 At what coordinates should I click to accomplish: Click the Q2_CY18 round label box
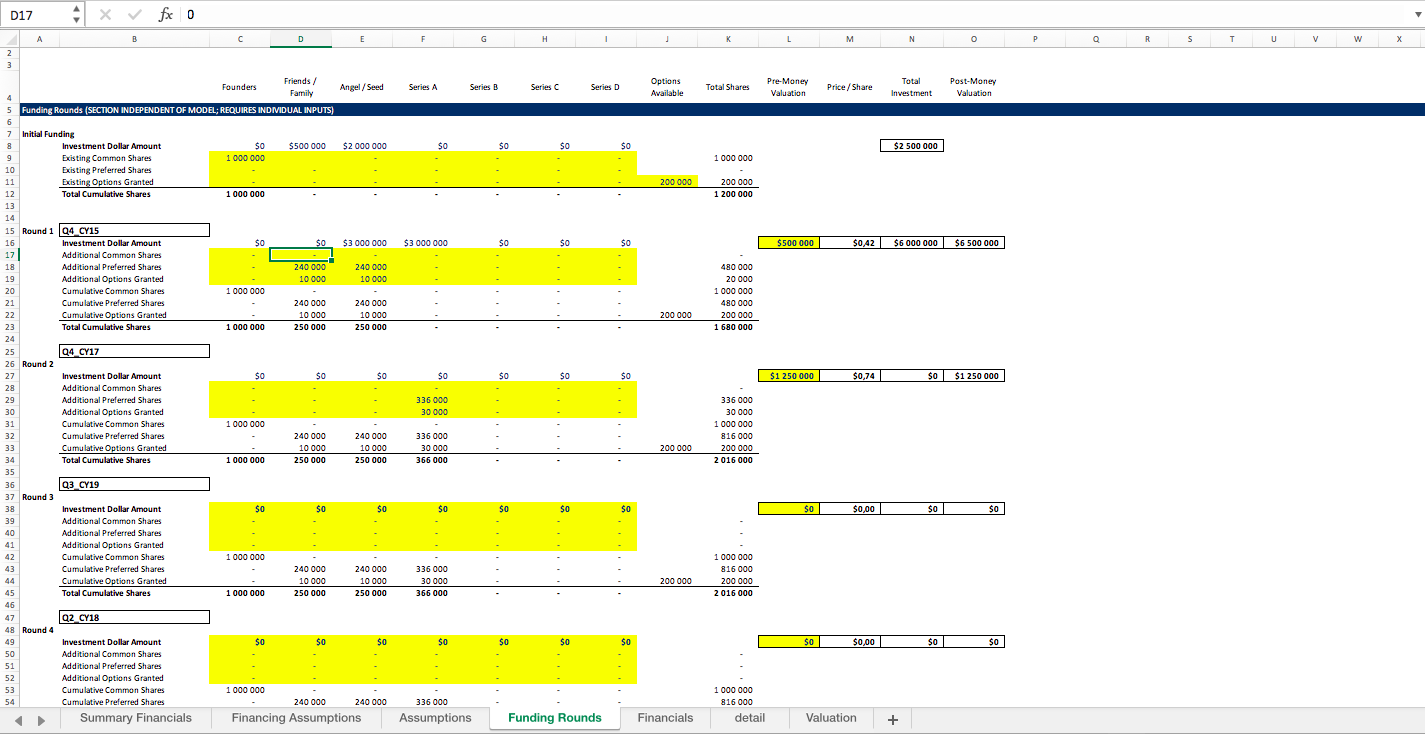[134, 618]
